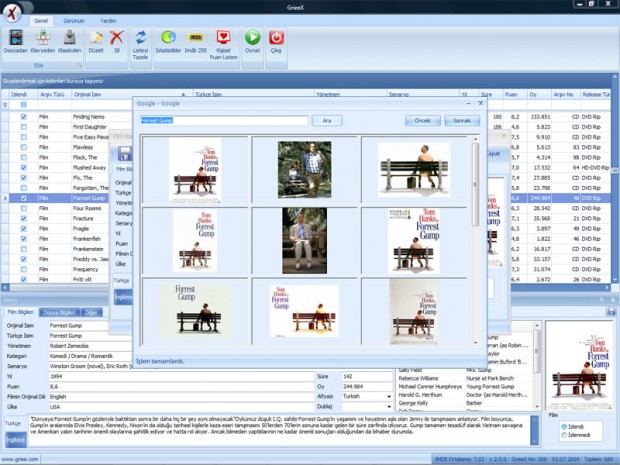Click the Arşiv Türü column header
Viewport: 620px width, 465px height.
[x=55, y=95]
